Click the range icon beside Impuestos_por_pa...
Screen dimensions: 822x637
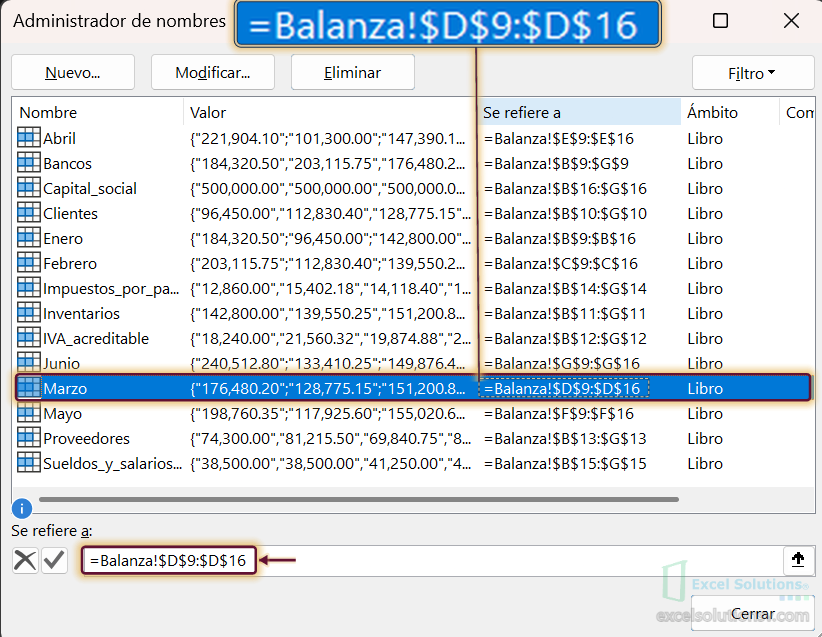coord(28,288)
